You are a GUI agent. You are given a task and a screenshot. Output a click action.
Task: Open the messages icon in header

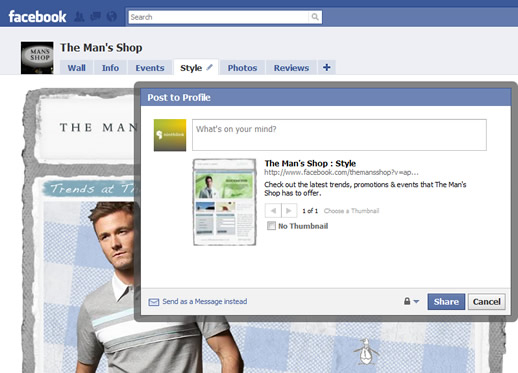tap(95, 16)
